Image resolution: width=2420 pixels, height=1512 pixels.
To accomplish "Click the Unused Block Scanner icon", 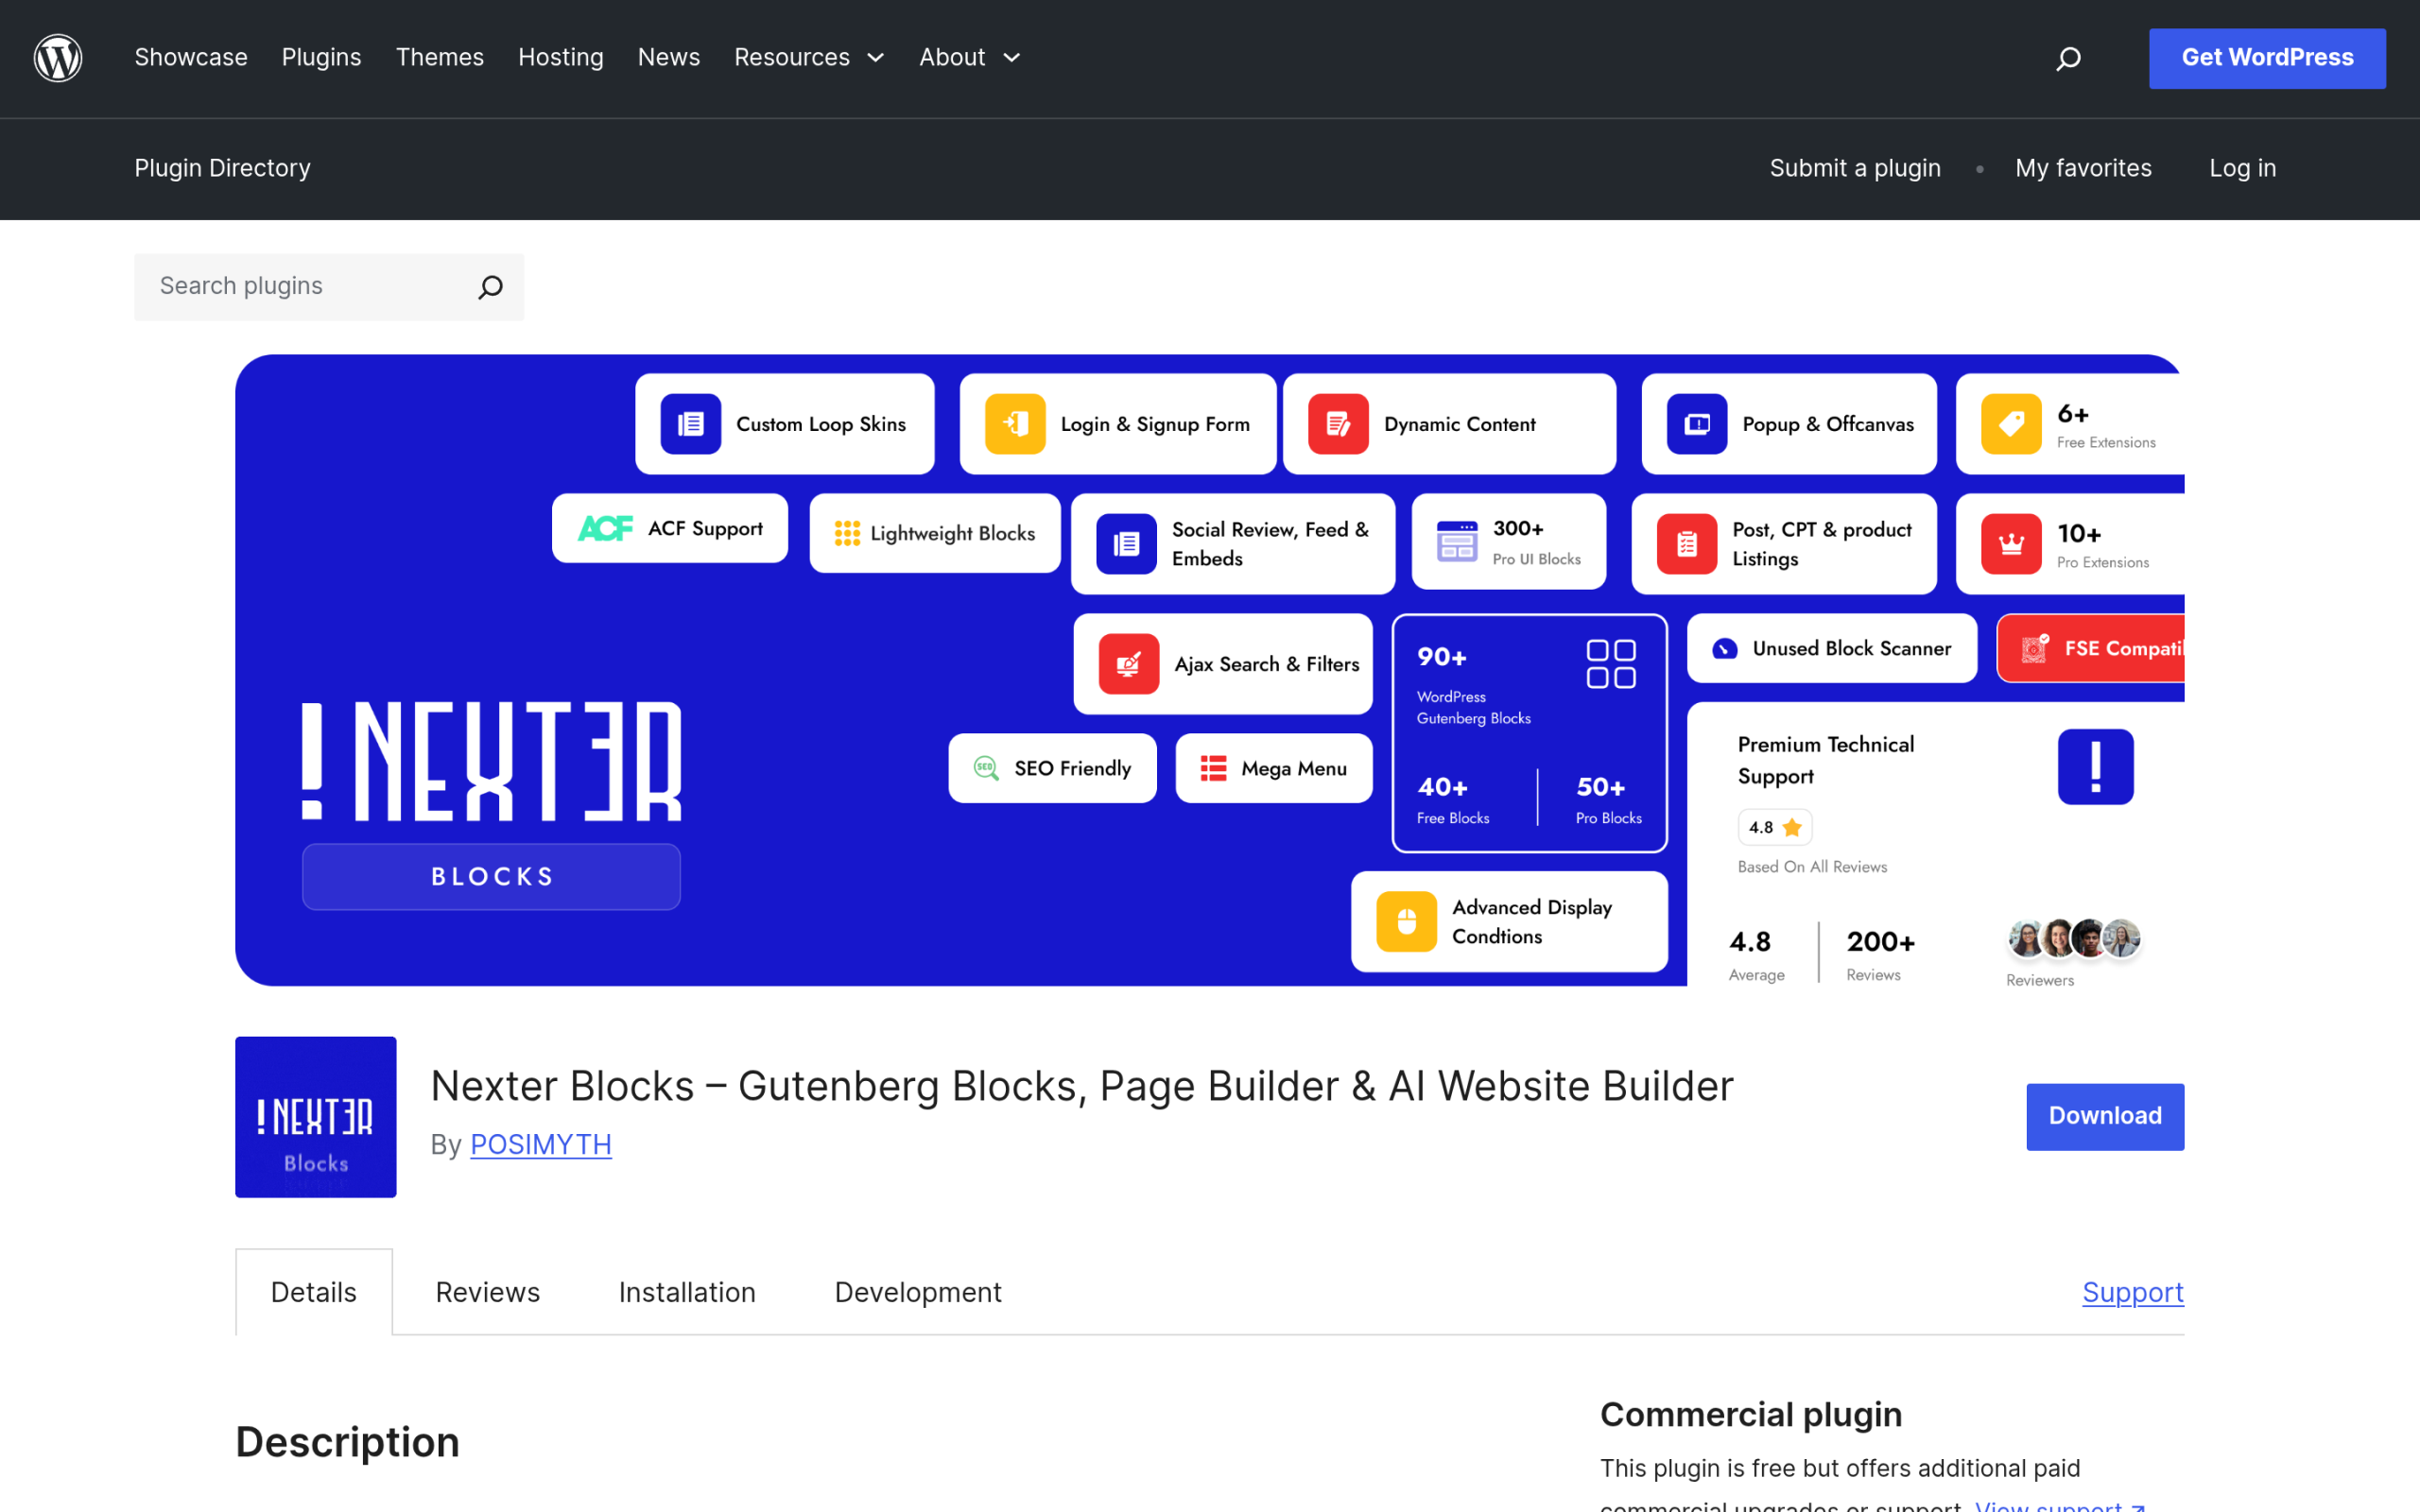I will pos(1725,649).
